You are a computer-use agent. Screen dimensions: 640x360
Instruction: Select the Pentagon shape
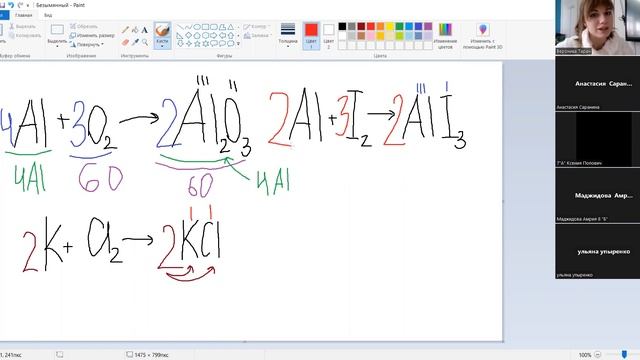[197, 36]
